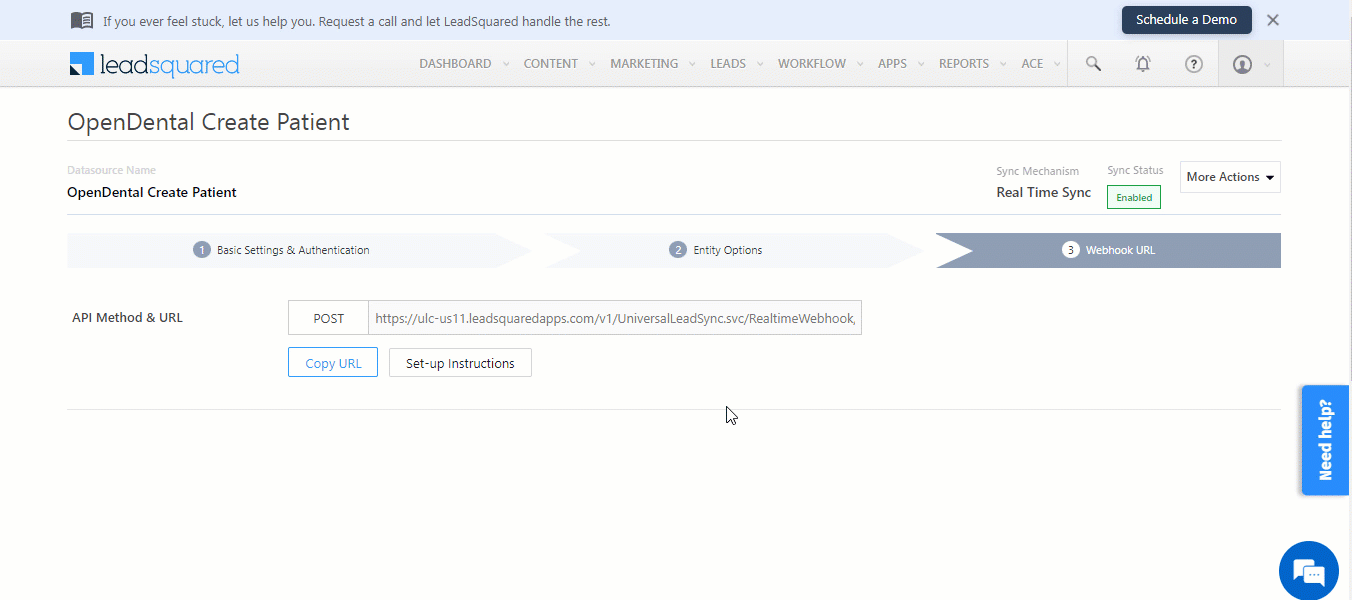Open the WORKFLOW menu
Image resolution: width=1352 pixels, height=600 pixels.
[x=812, y=63]
